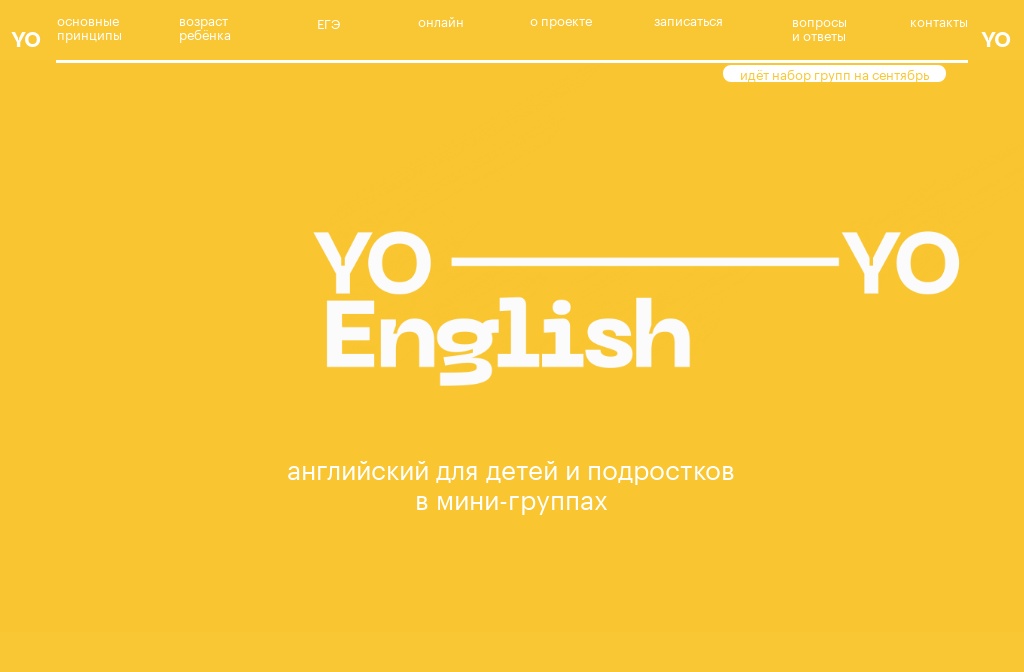
Task: Open основные принципы from the navigation
Action: (x=89, y=28)
